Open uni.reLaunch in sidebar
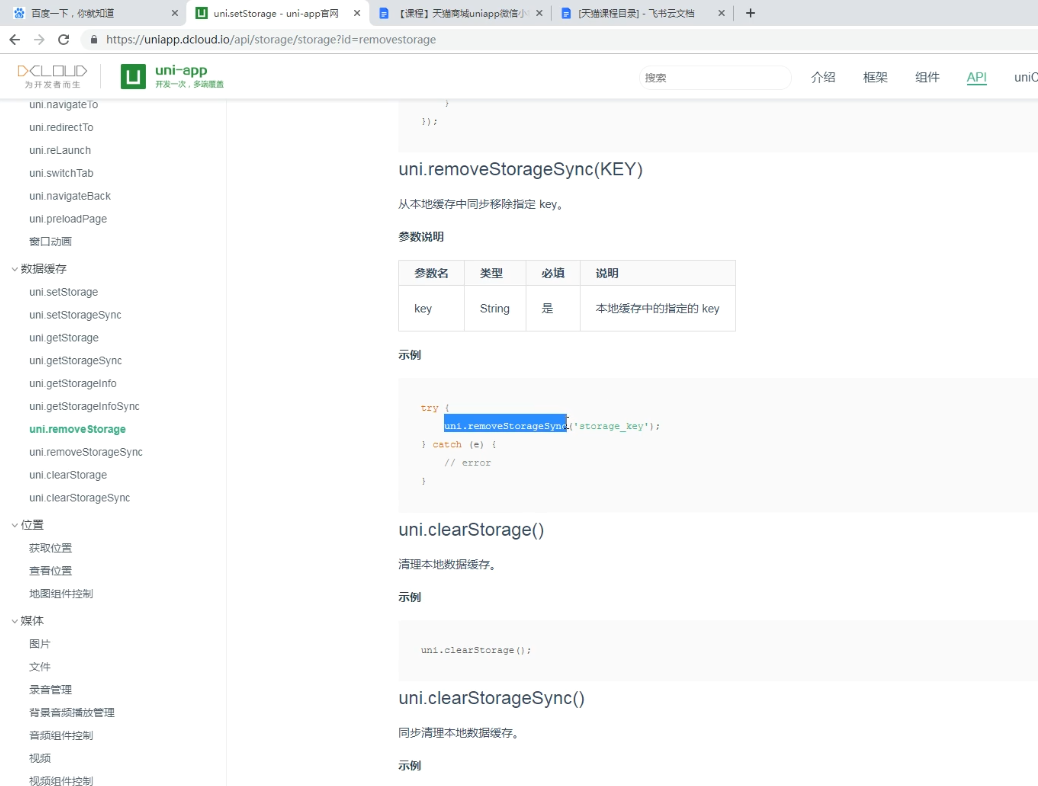 [60, 150]
